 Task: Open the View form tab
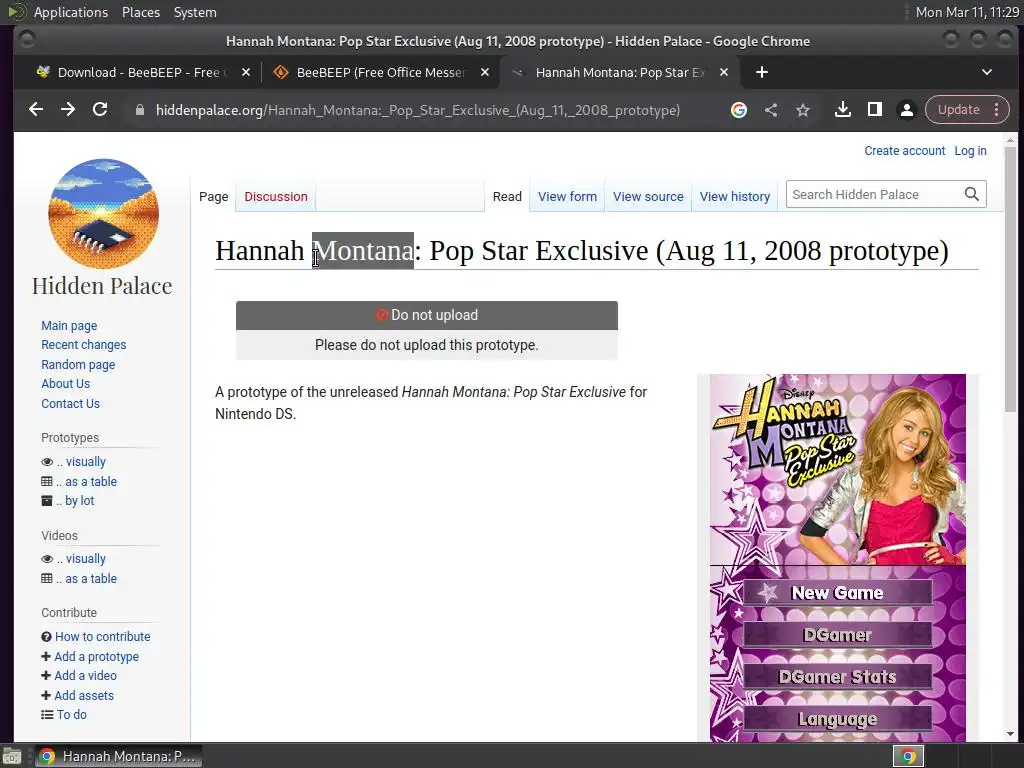[x=567, y=197]
